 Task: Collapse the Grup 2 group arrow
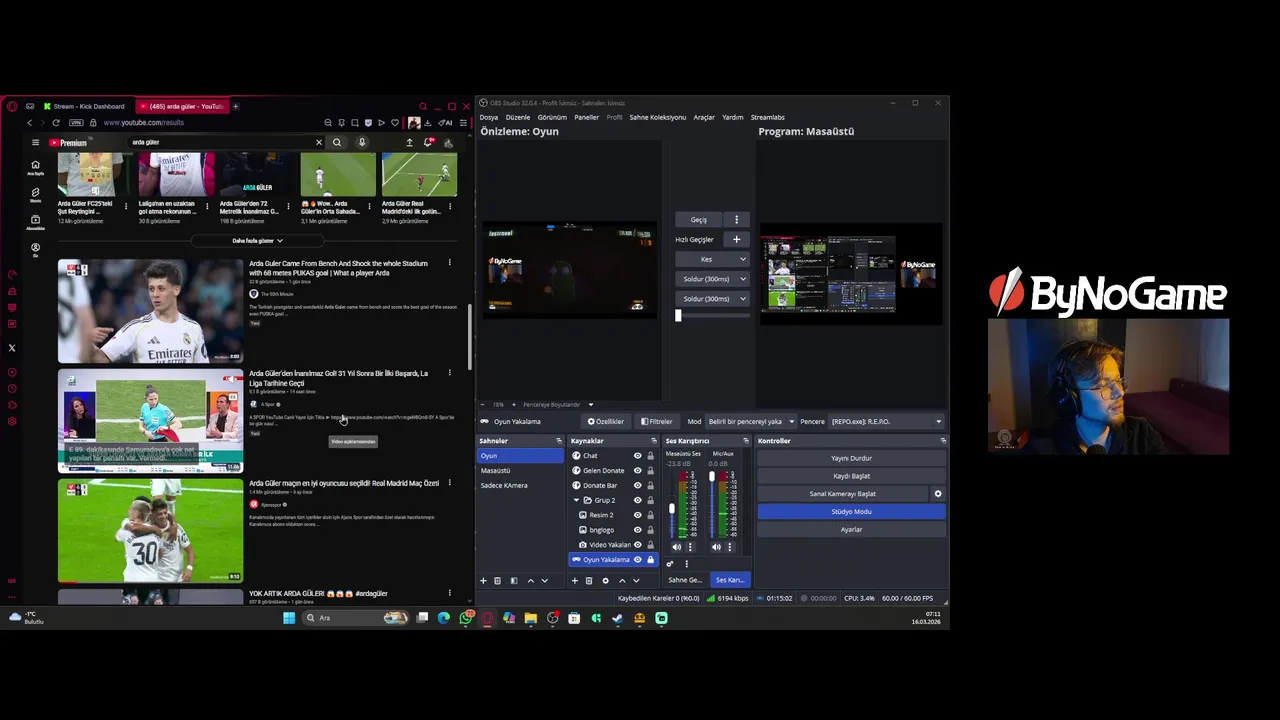point(576,500)
